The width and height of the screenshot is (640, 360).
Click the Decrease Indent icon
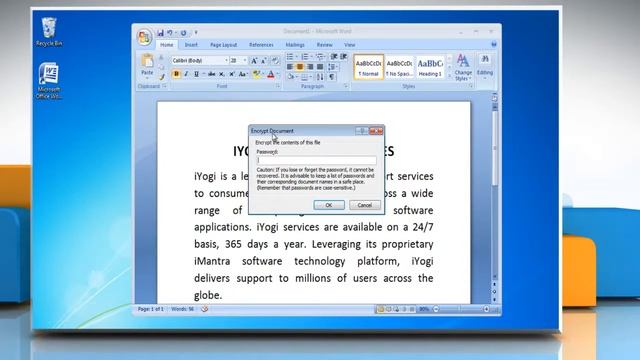pyautogui.click(x=334, y=57)
